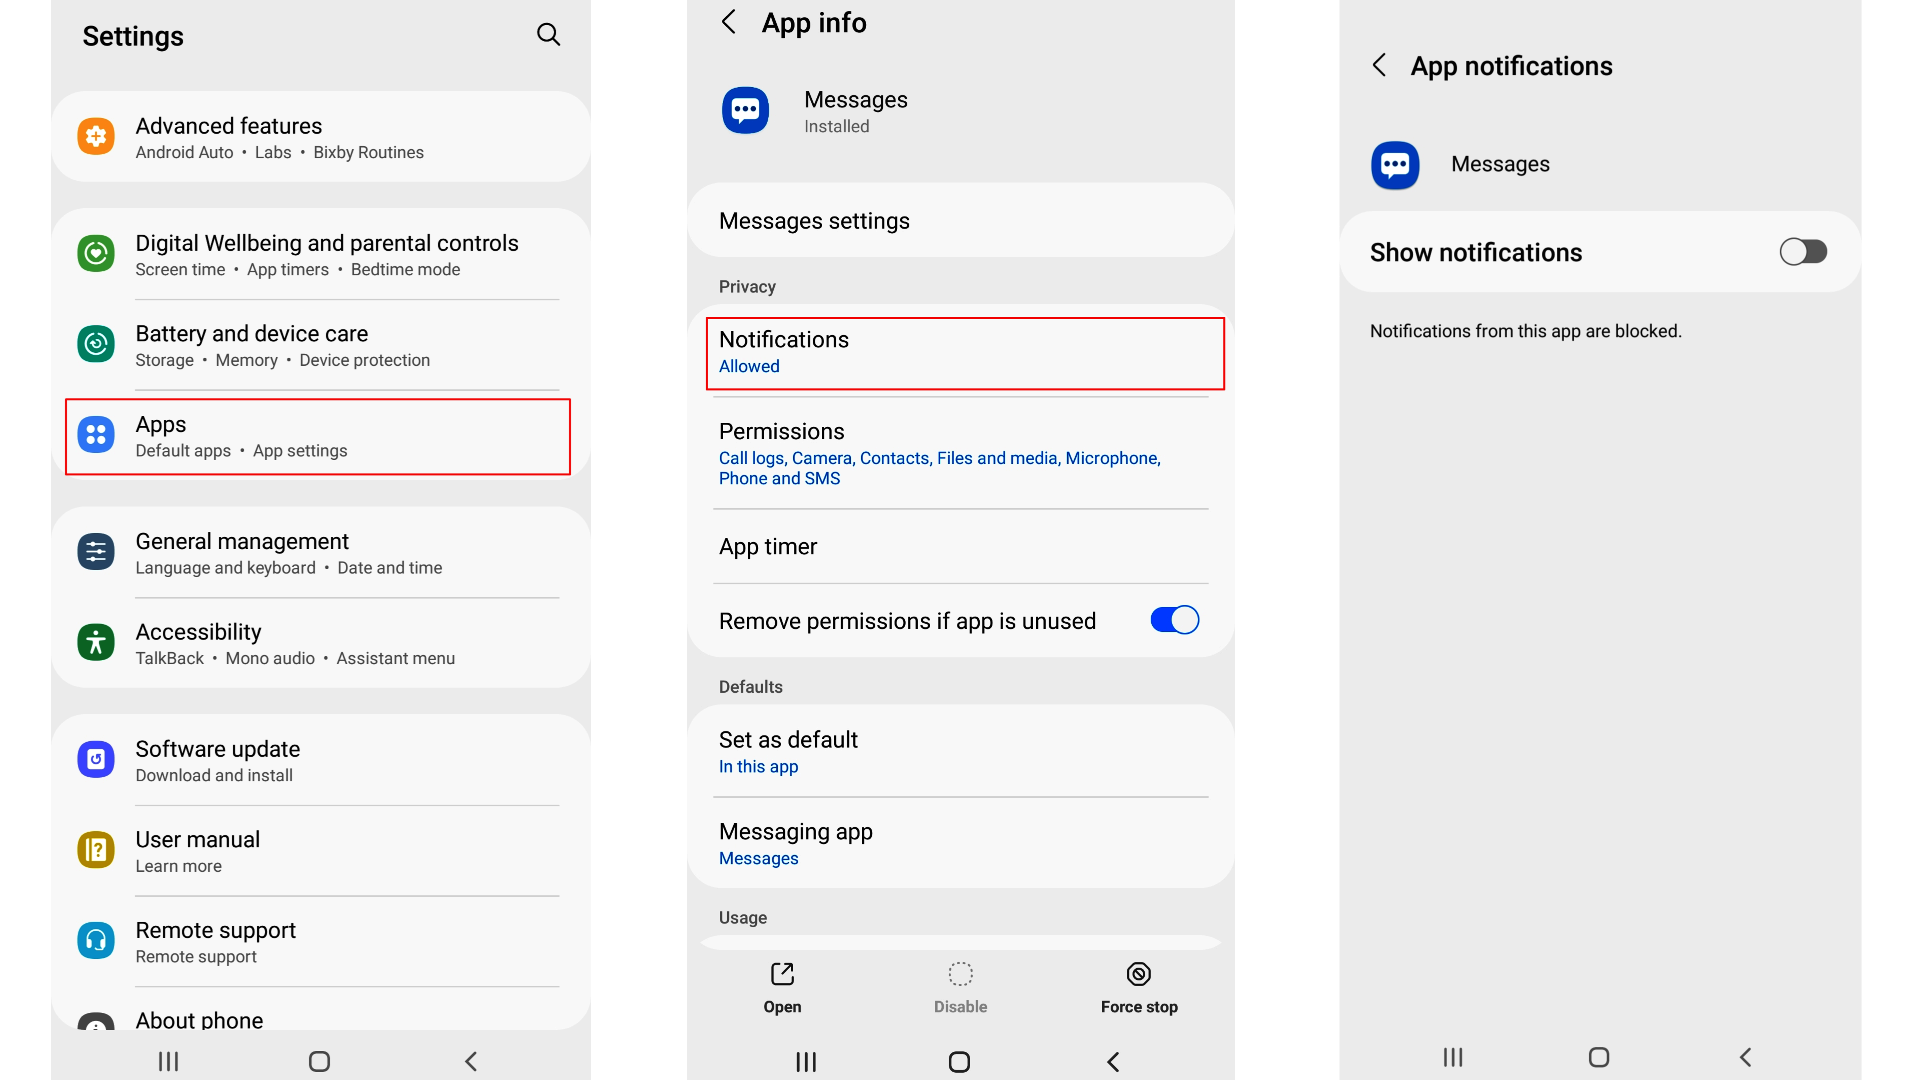Image resolution: width=1920 pixels, height=1080 pixels.
Task: Tap the User manual yellow icon
Action: (x=96, y=850)
